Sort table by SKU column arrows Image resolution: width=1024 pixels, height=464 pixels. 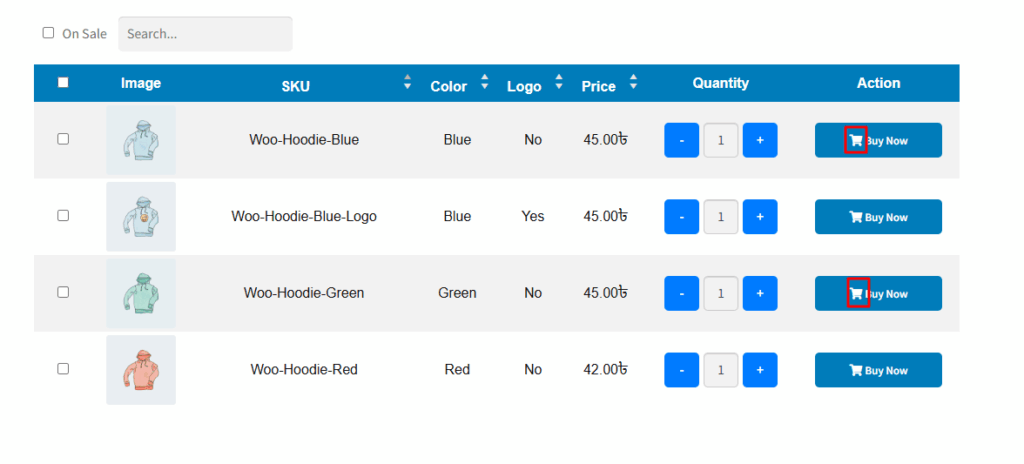coord(408,82)
